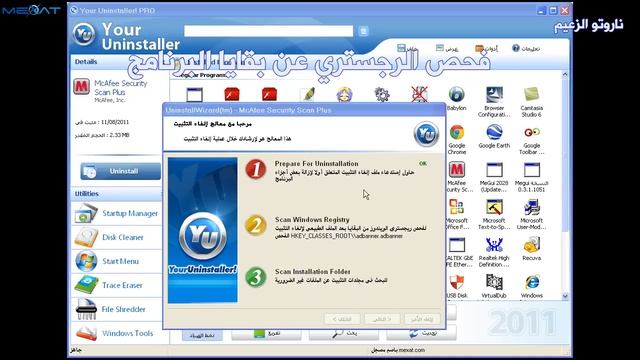
Task: Click the McAfee icon in Details panel
Action: pyautogui.click(x=82, y=87)
